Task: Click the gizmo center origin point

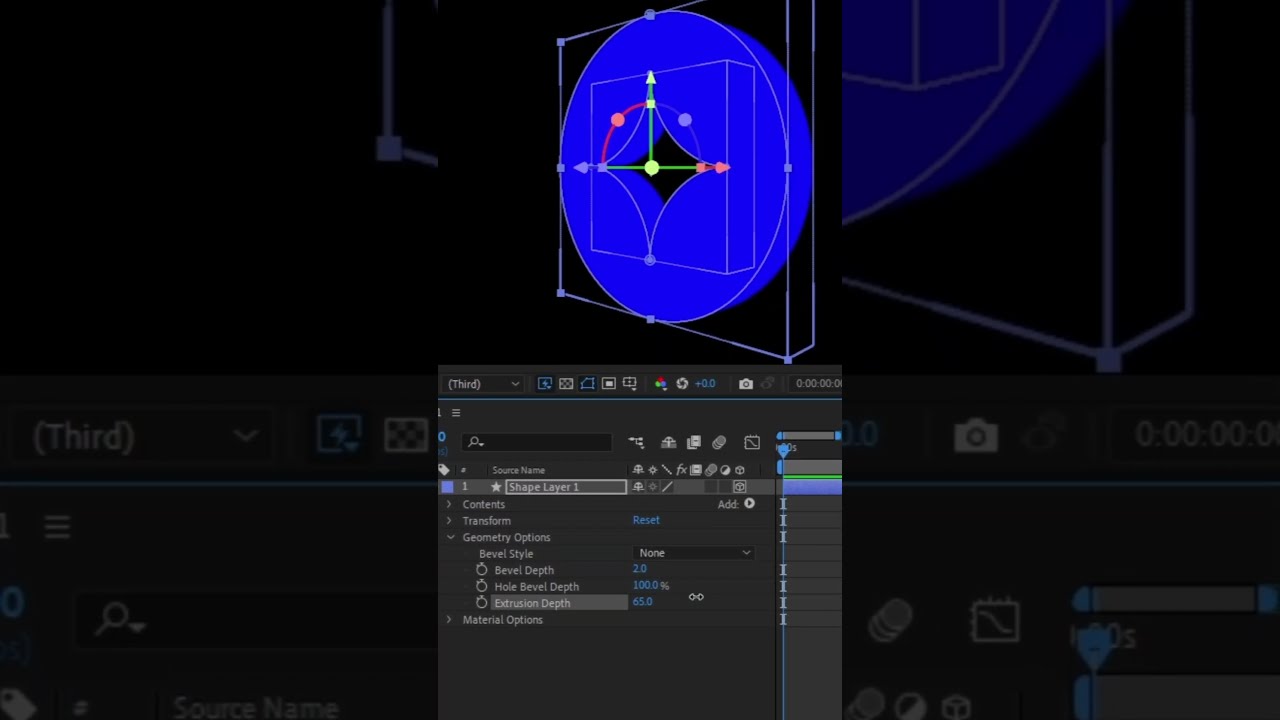Action: click(651, 168)
